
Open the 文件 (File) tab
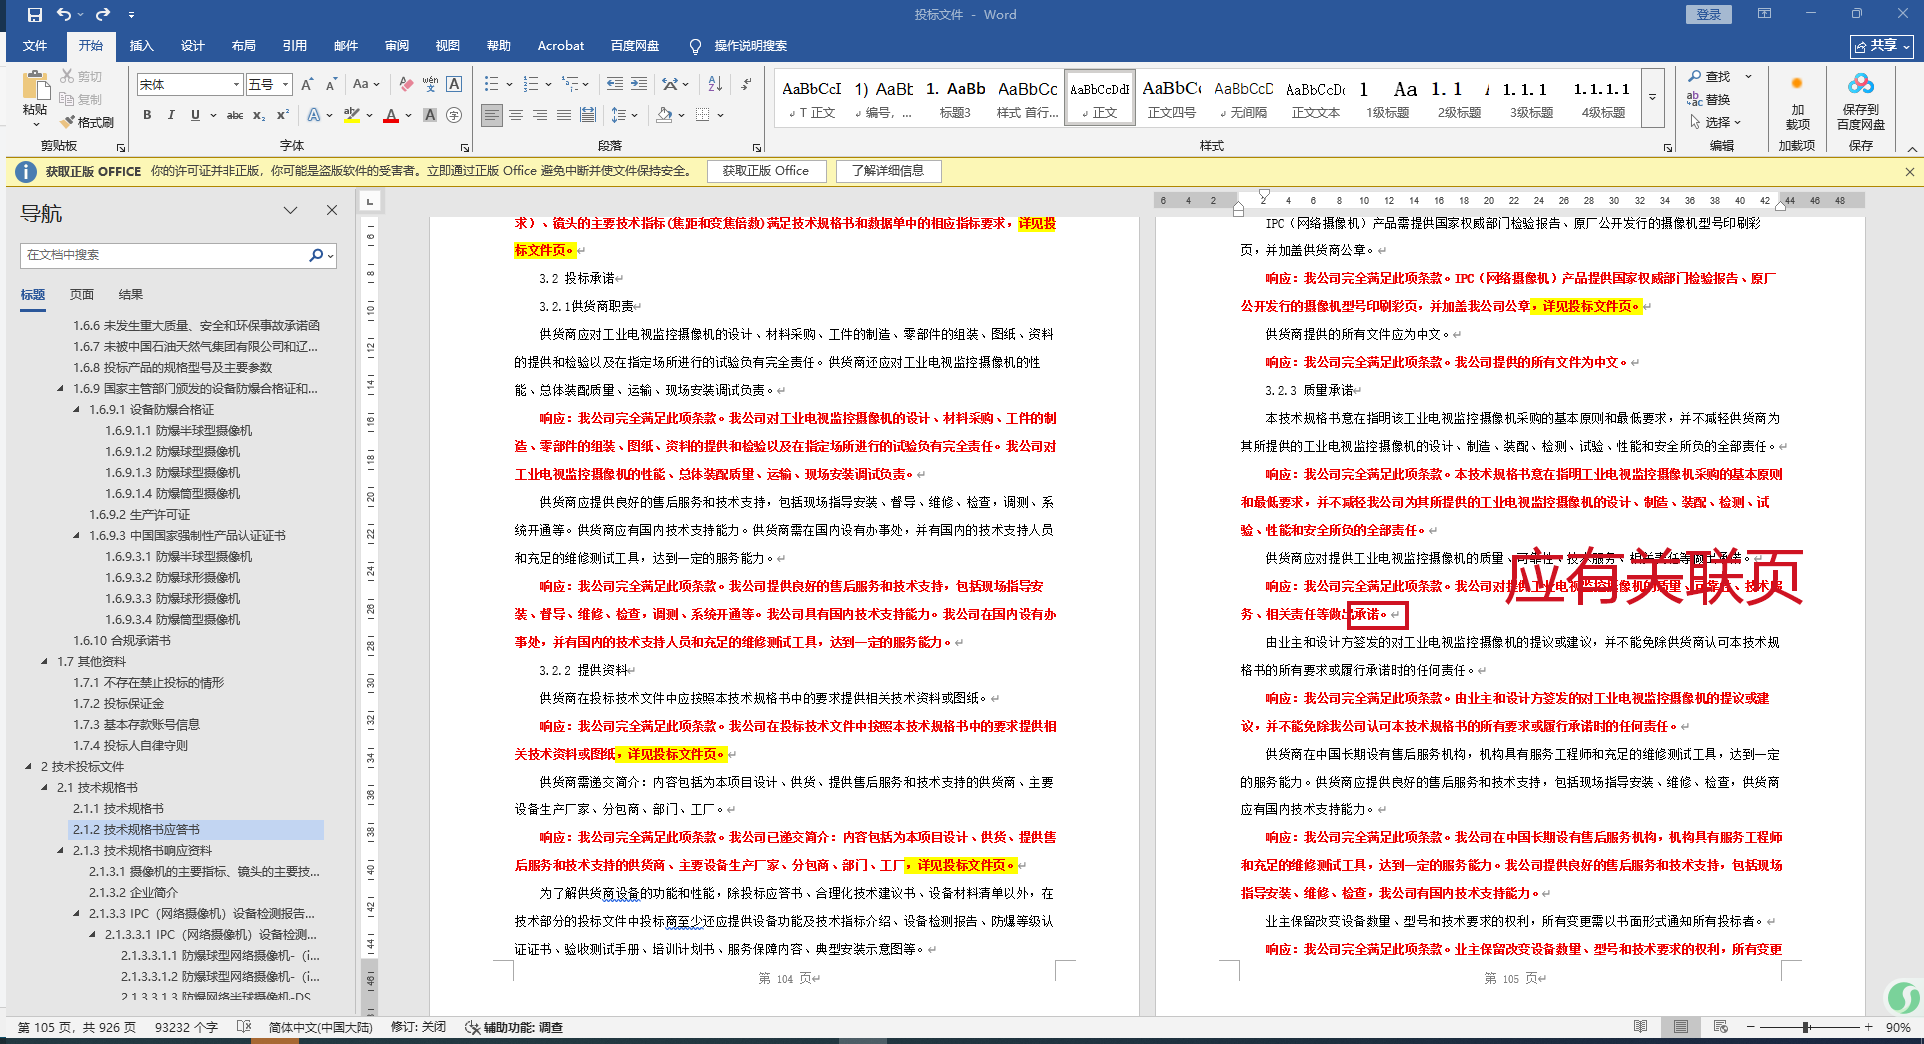coord(35,46)
